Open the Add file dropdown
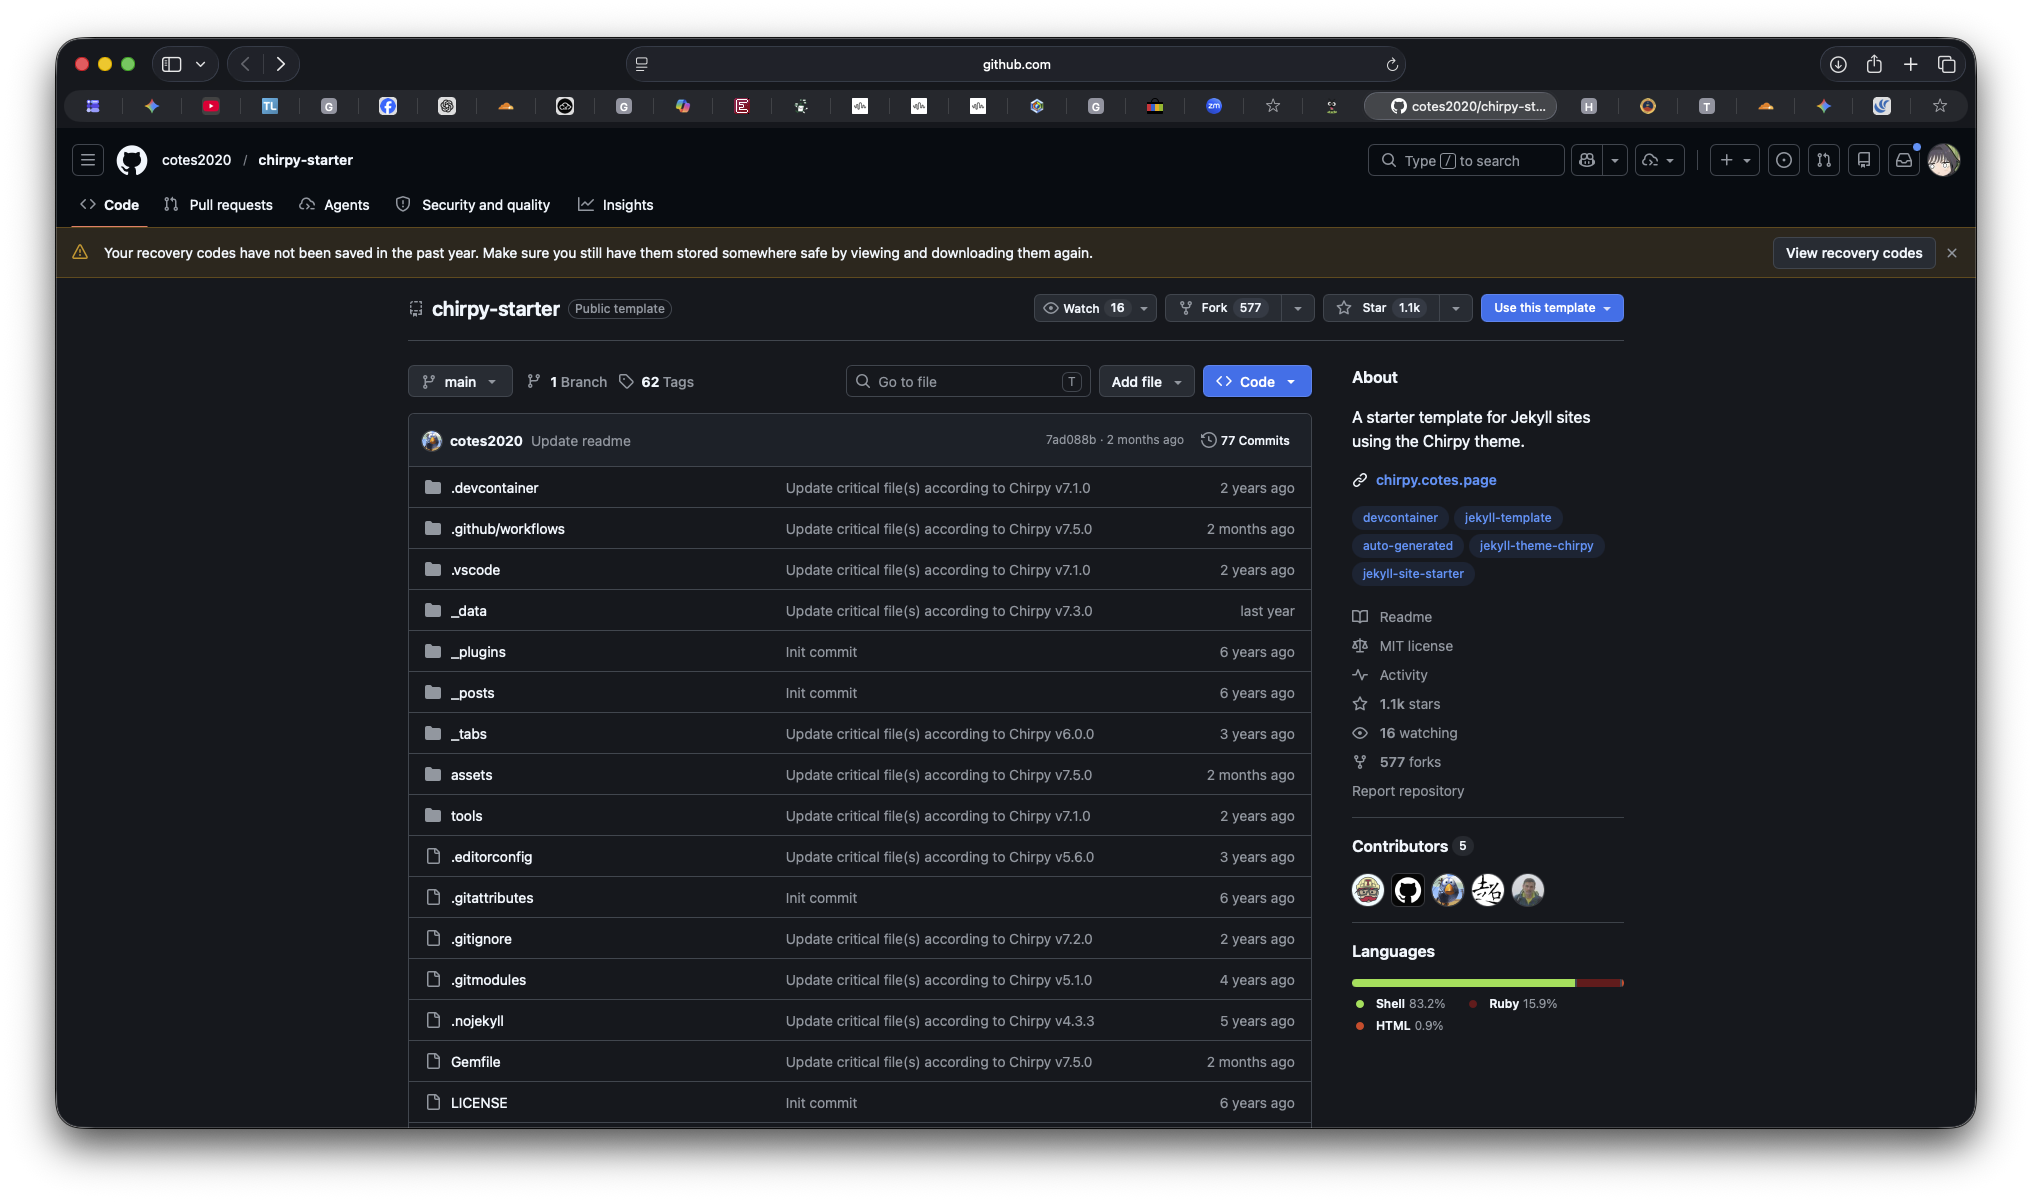Image resolution: width=2032 pixels, height=1202 pixels. tap(1146, 382)
